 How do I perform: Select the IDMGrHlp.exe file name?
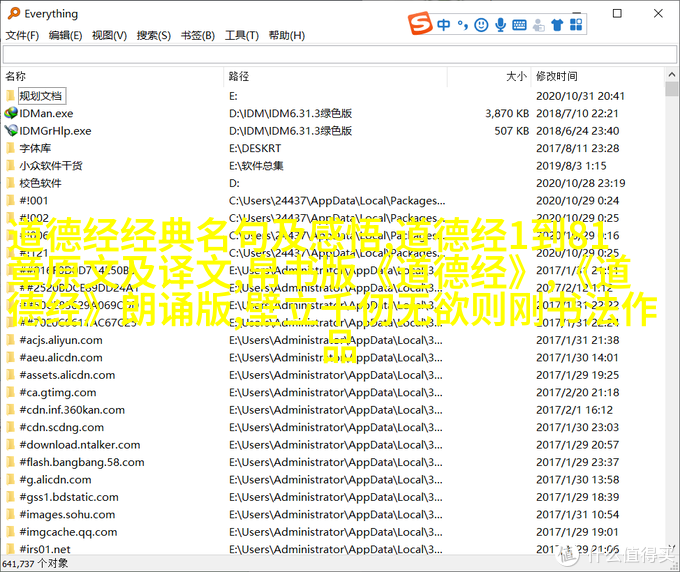[x=56, y=131]
